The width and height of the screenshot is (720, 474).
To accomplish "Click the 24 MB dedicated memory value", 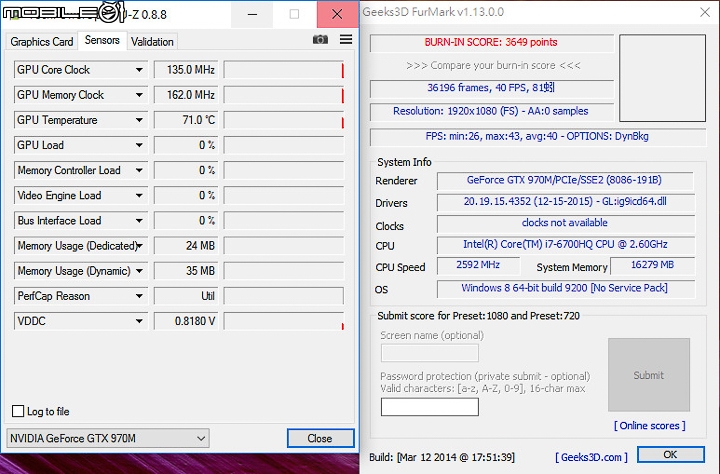I will tap(186, 246).
